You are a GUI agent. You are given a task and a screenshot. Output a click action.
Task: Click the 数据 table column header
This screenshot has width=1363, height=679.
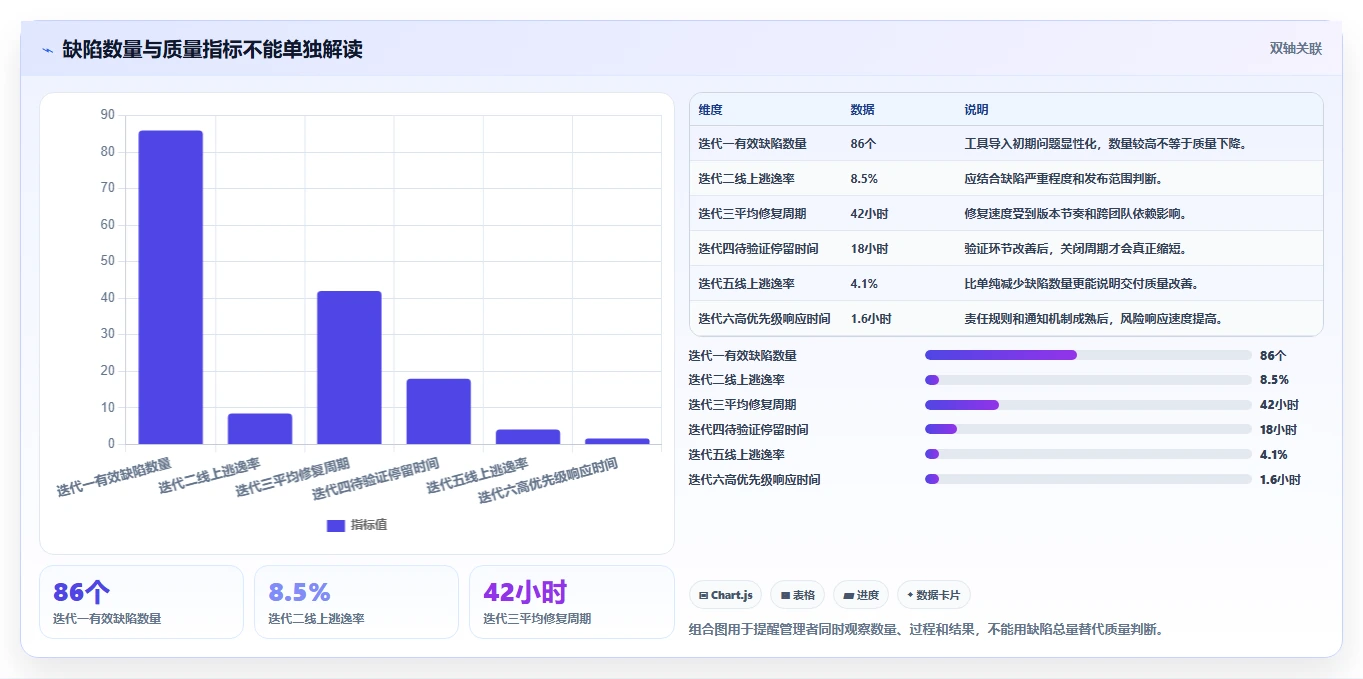point(863,109)
